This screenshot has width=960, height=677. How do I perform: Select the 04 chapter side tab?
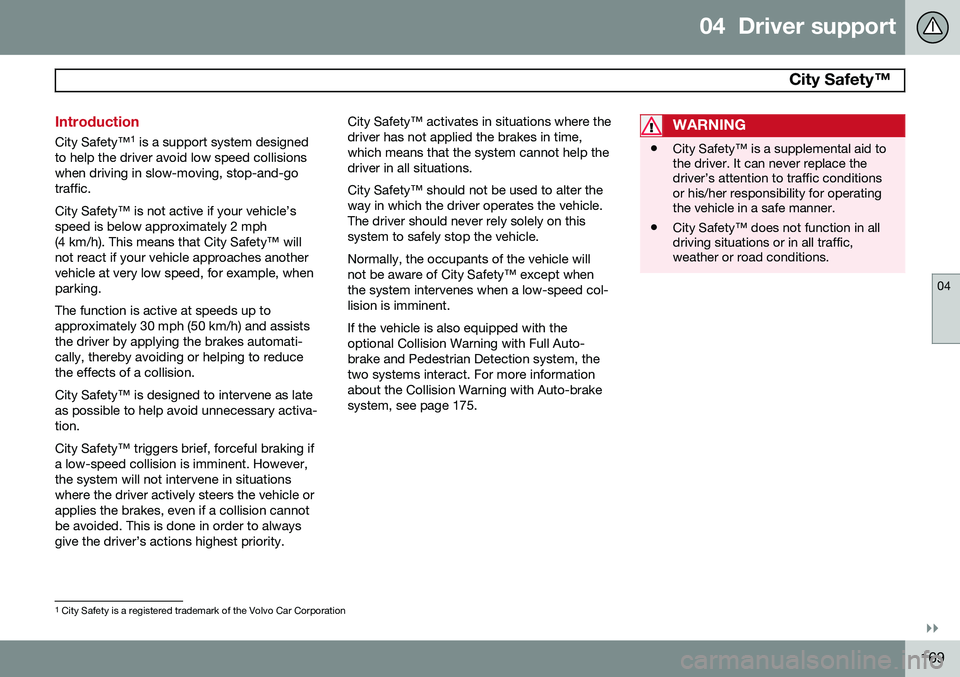click(x=945, y=309)
